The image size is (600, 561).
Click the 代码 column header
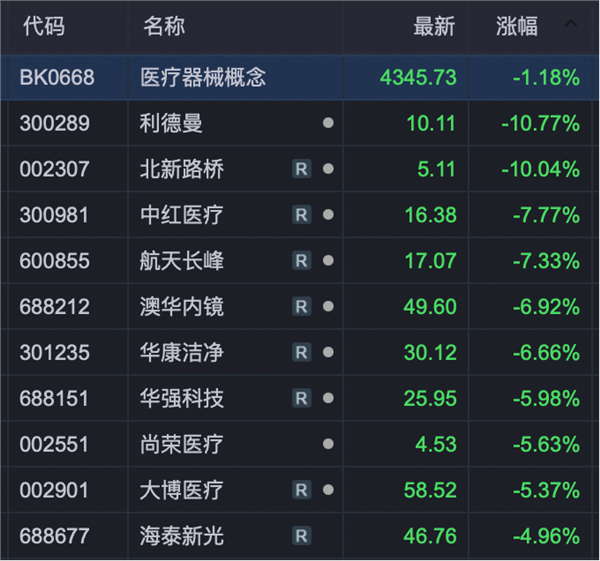click(44, 26)
